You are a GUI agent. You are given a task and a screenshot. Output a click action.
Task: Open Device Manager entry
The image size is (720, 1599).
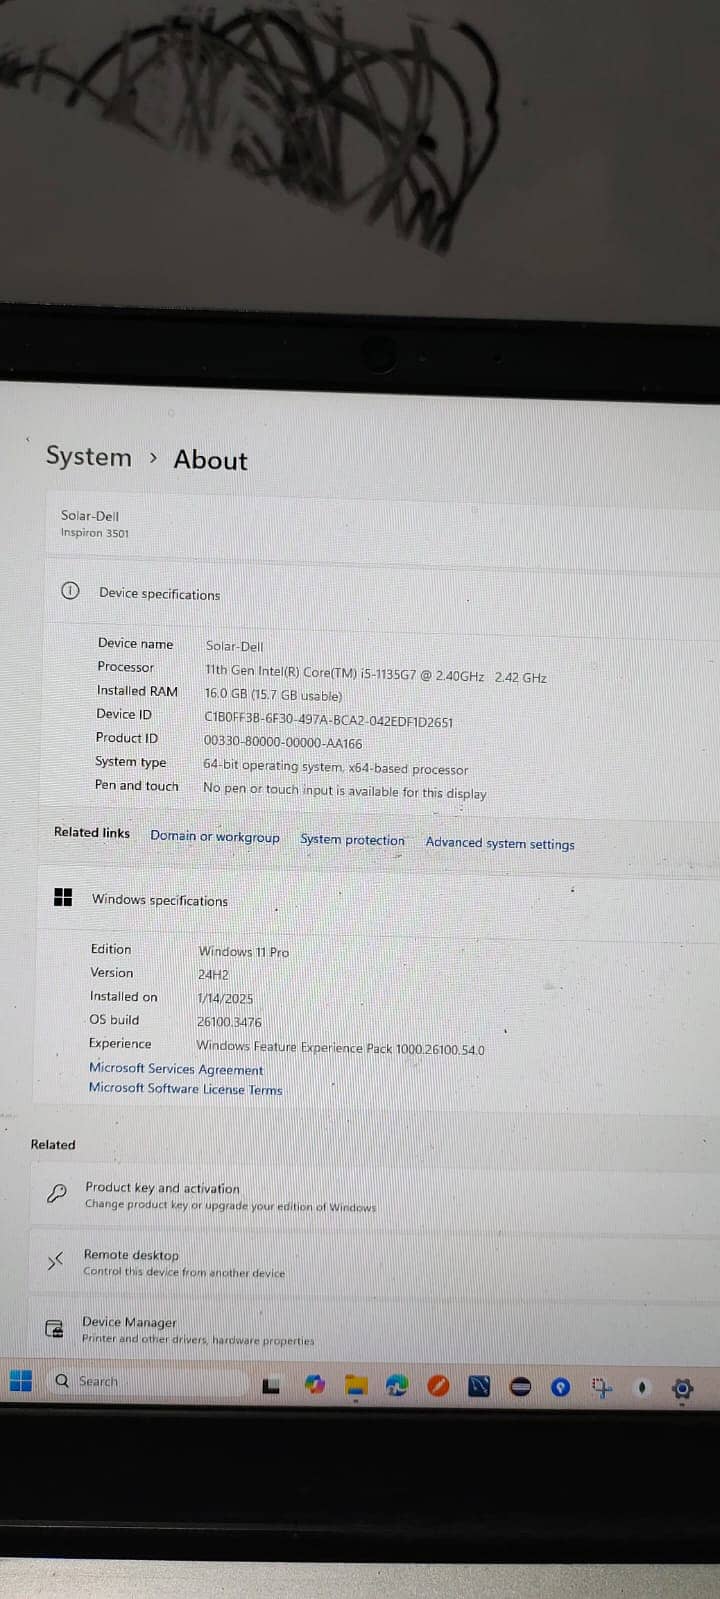pyautogui.click(x=373, y=1331)
